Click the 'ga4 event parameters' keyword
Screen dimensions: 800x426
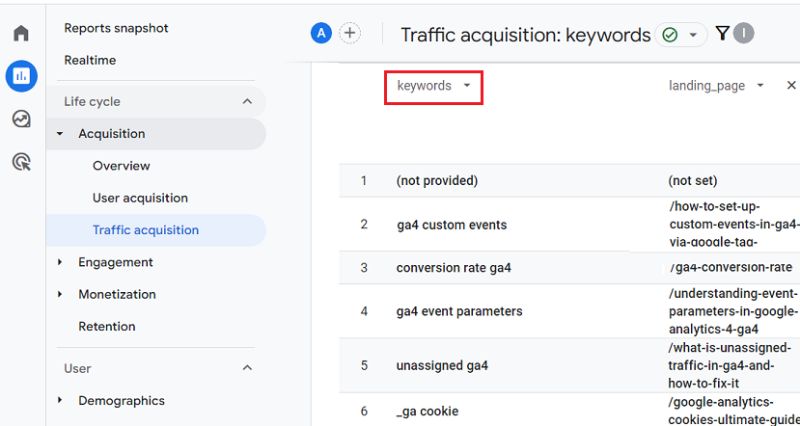[x=459, y=311]
